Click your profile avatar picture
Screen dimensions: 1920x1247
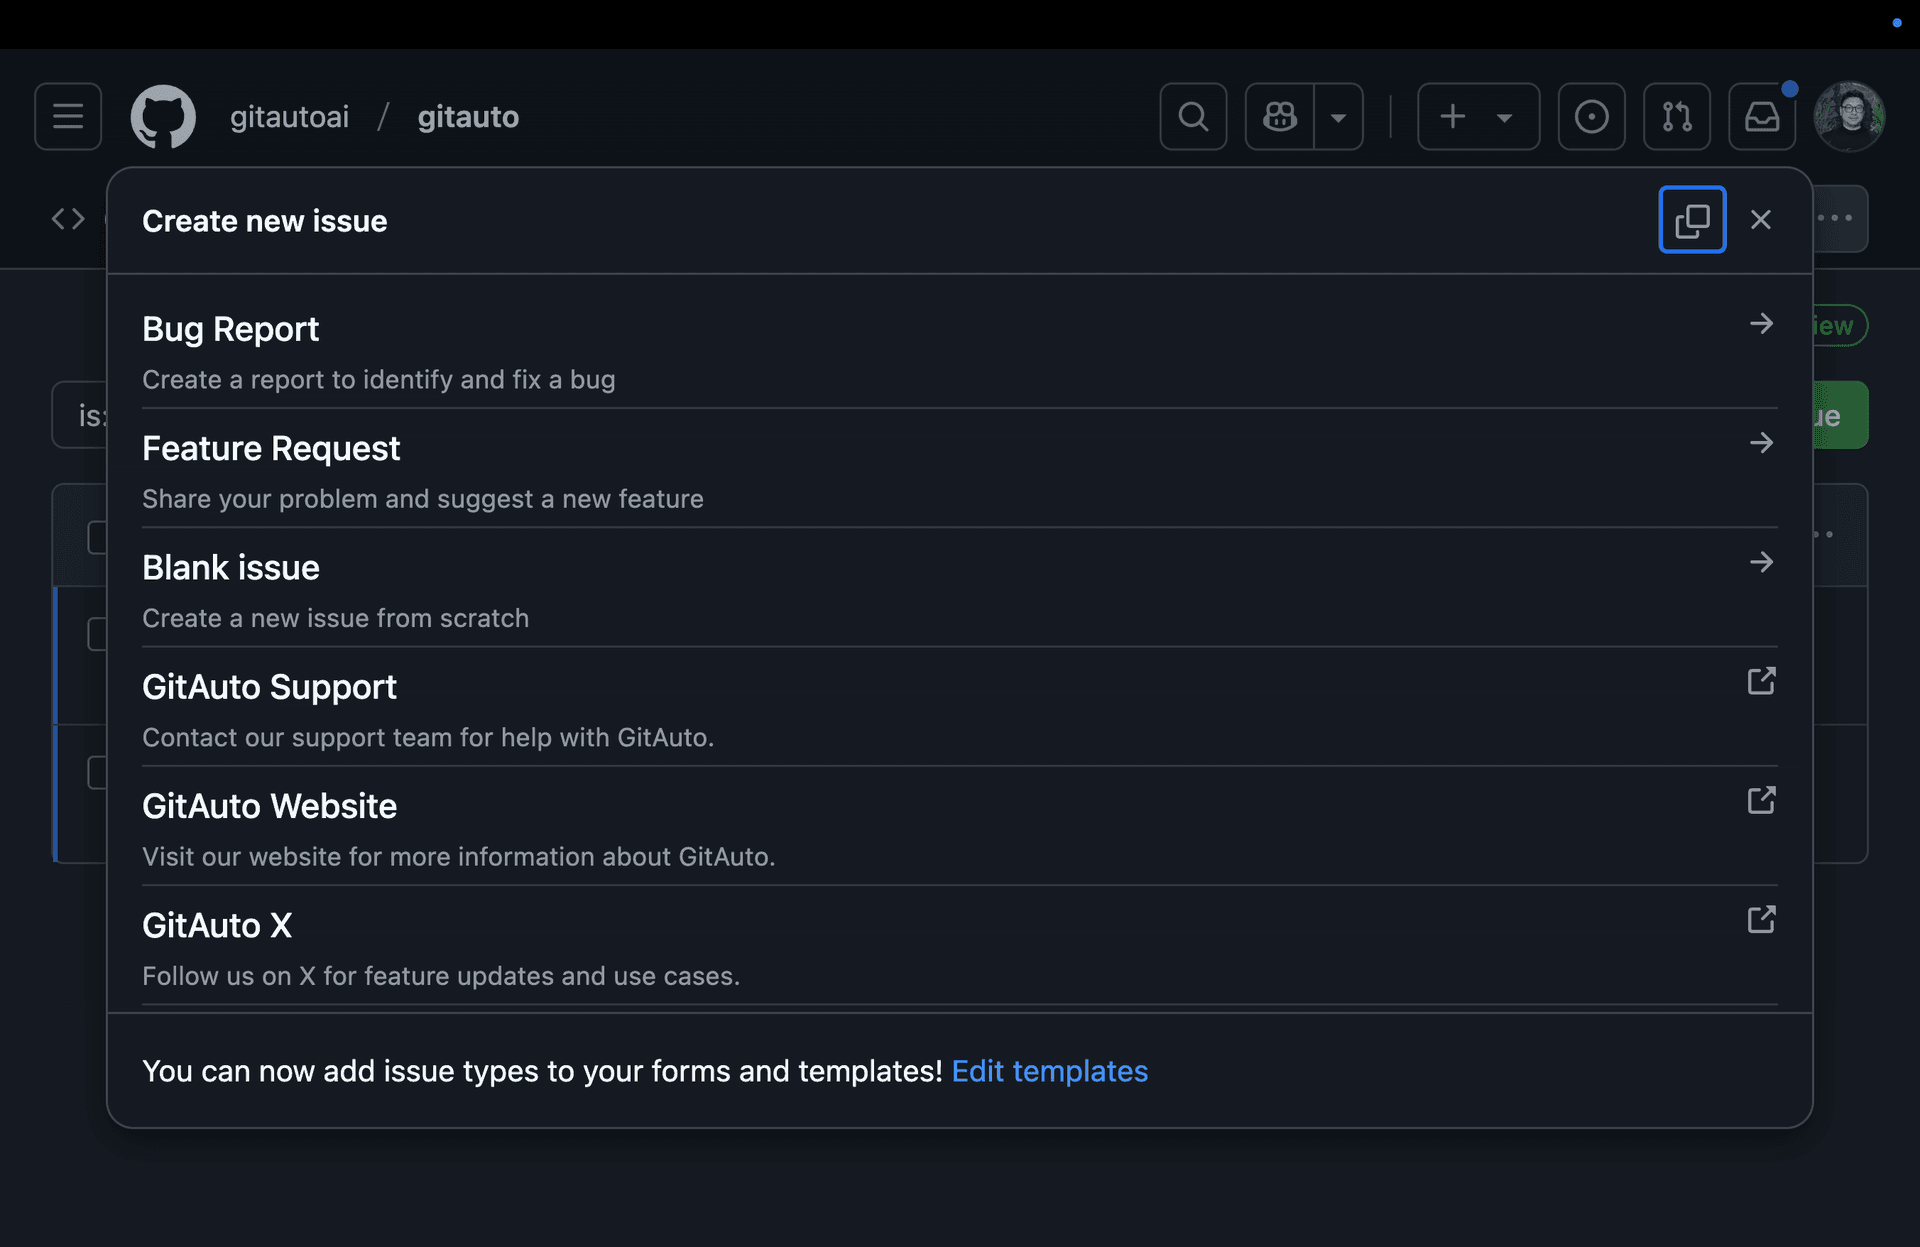coord(1849,116)
